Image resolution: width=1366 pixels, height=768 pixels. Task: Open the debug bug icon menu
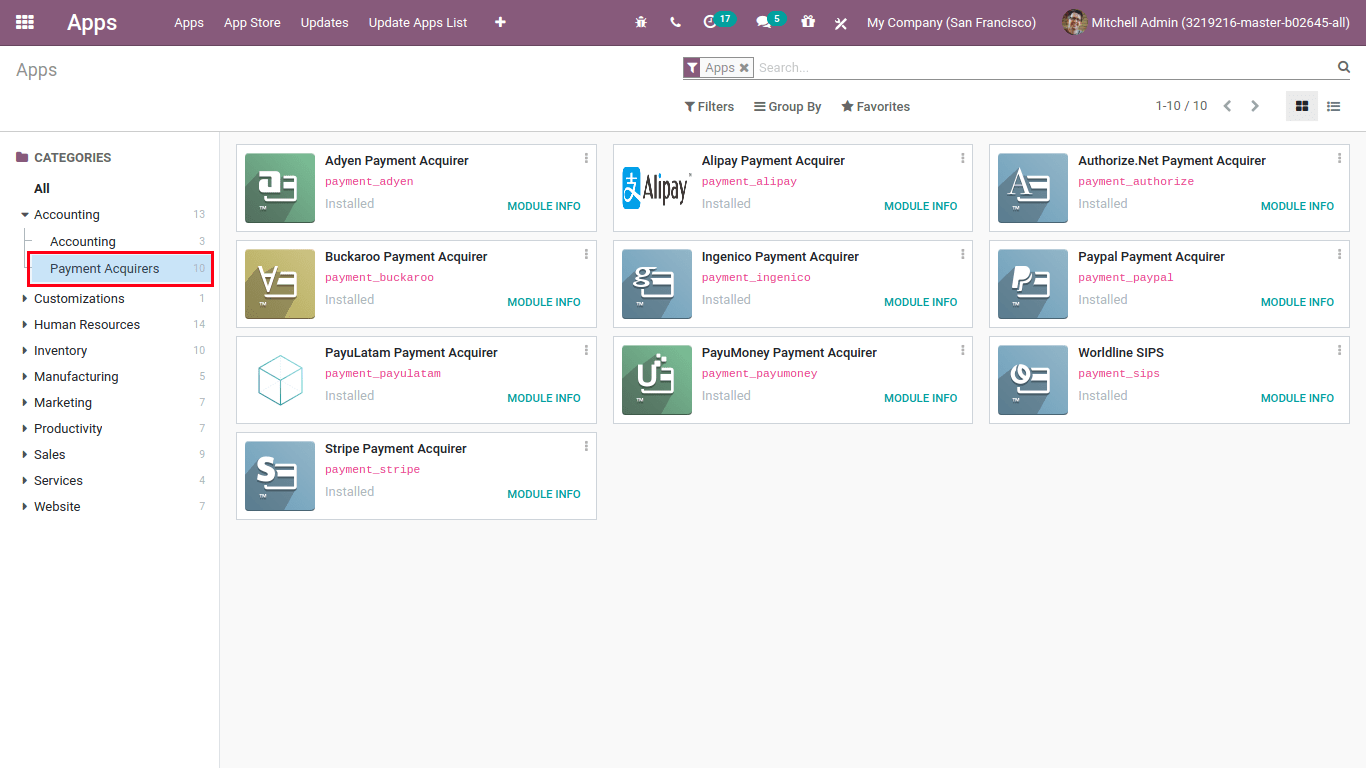641,22
